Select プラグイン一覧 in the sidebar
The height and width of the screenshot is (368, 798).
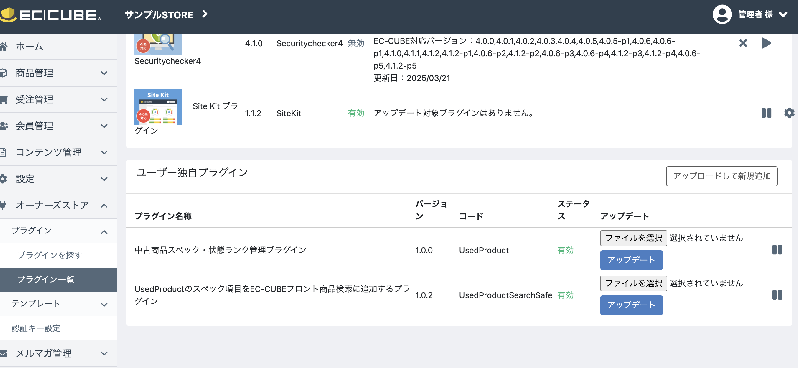[58, 280]
